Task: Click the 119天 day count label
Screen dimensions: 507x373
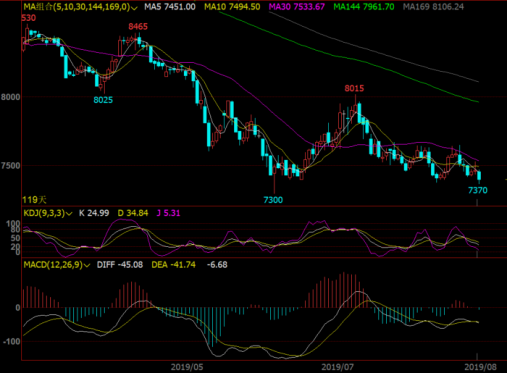Action: (x=34, y=200)
